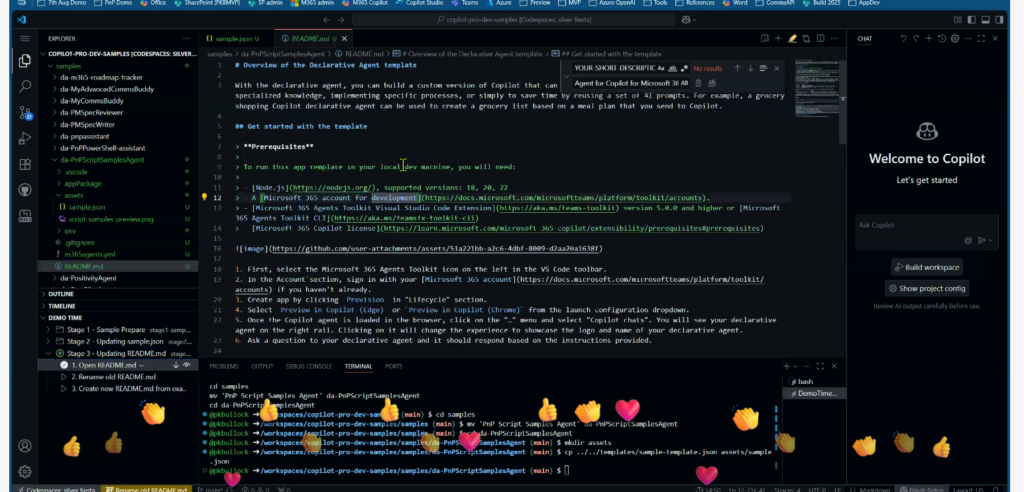Run step 2. Rename old README.md
Screen dimensions: 1024x492
pos(114,377)
